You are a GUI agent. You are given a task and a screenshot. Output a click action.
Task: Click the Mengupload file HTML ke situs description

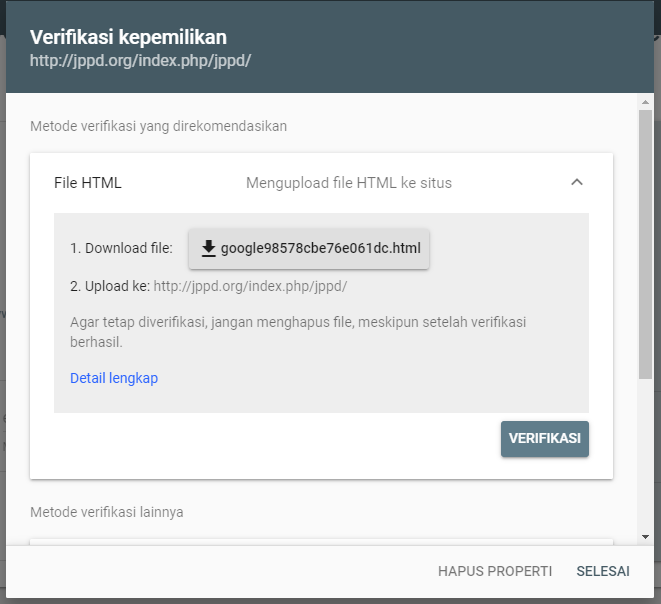tap(349, 183)
